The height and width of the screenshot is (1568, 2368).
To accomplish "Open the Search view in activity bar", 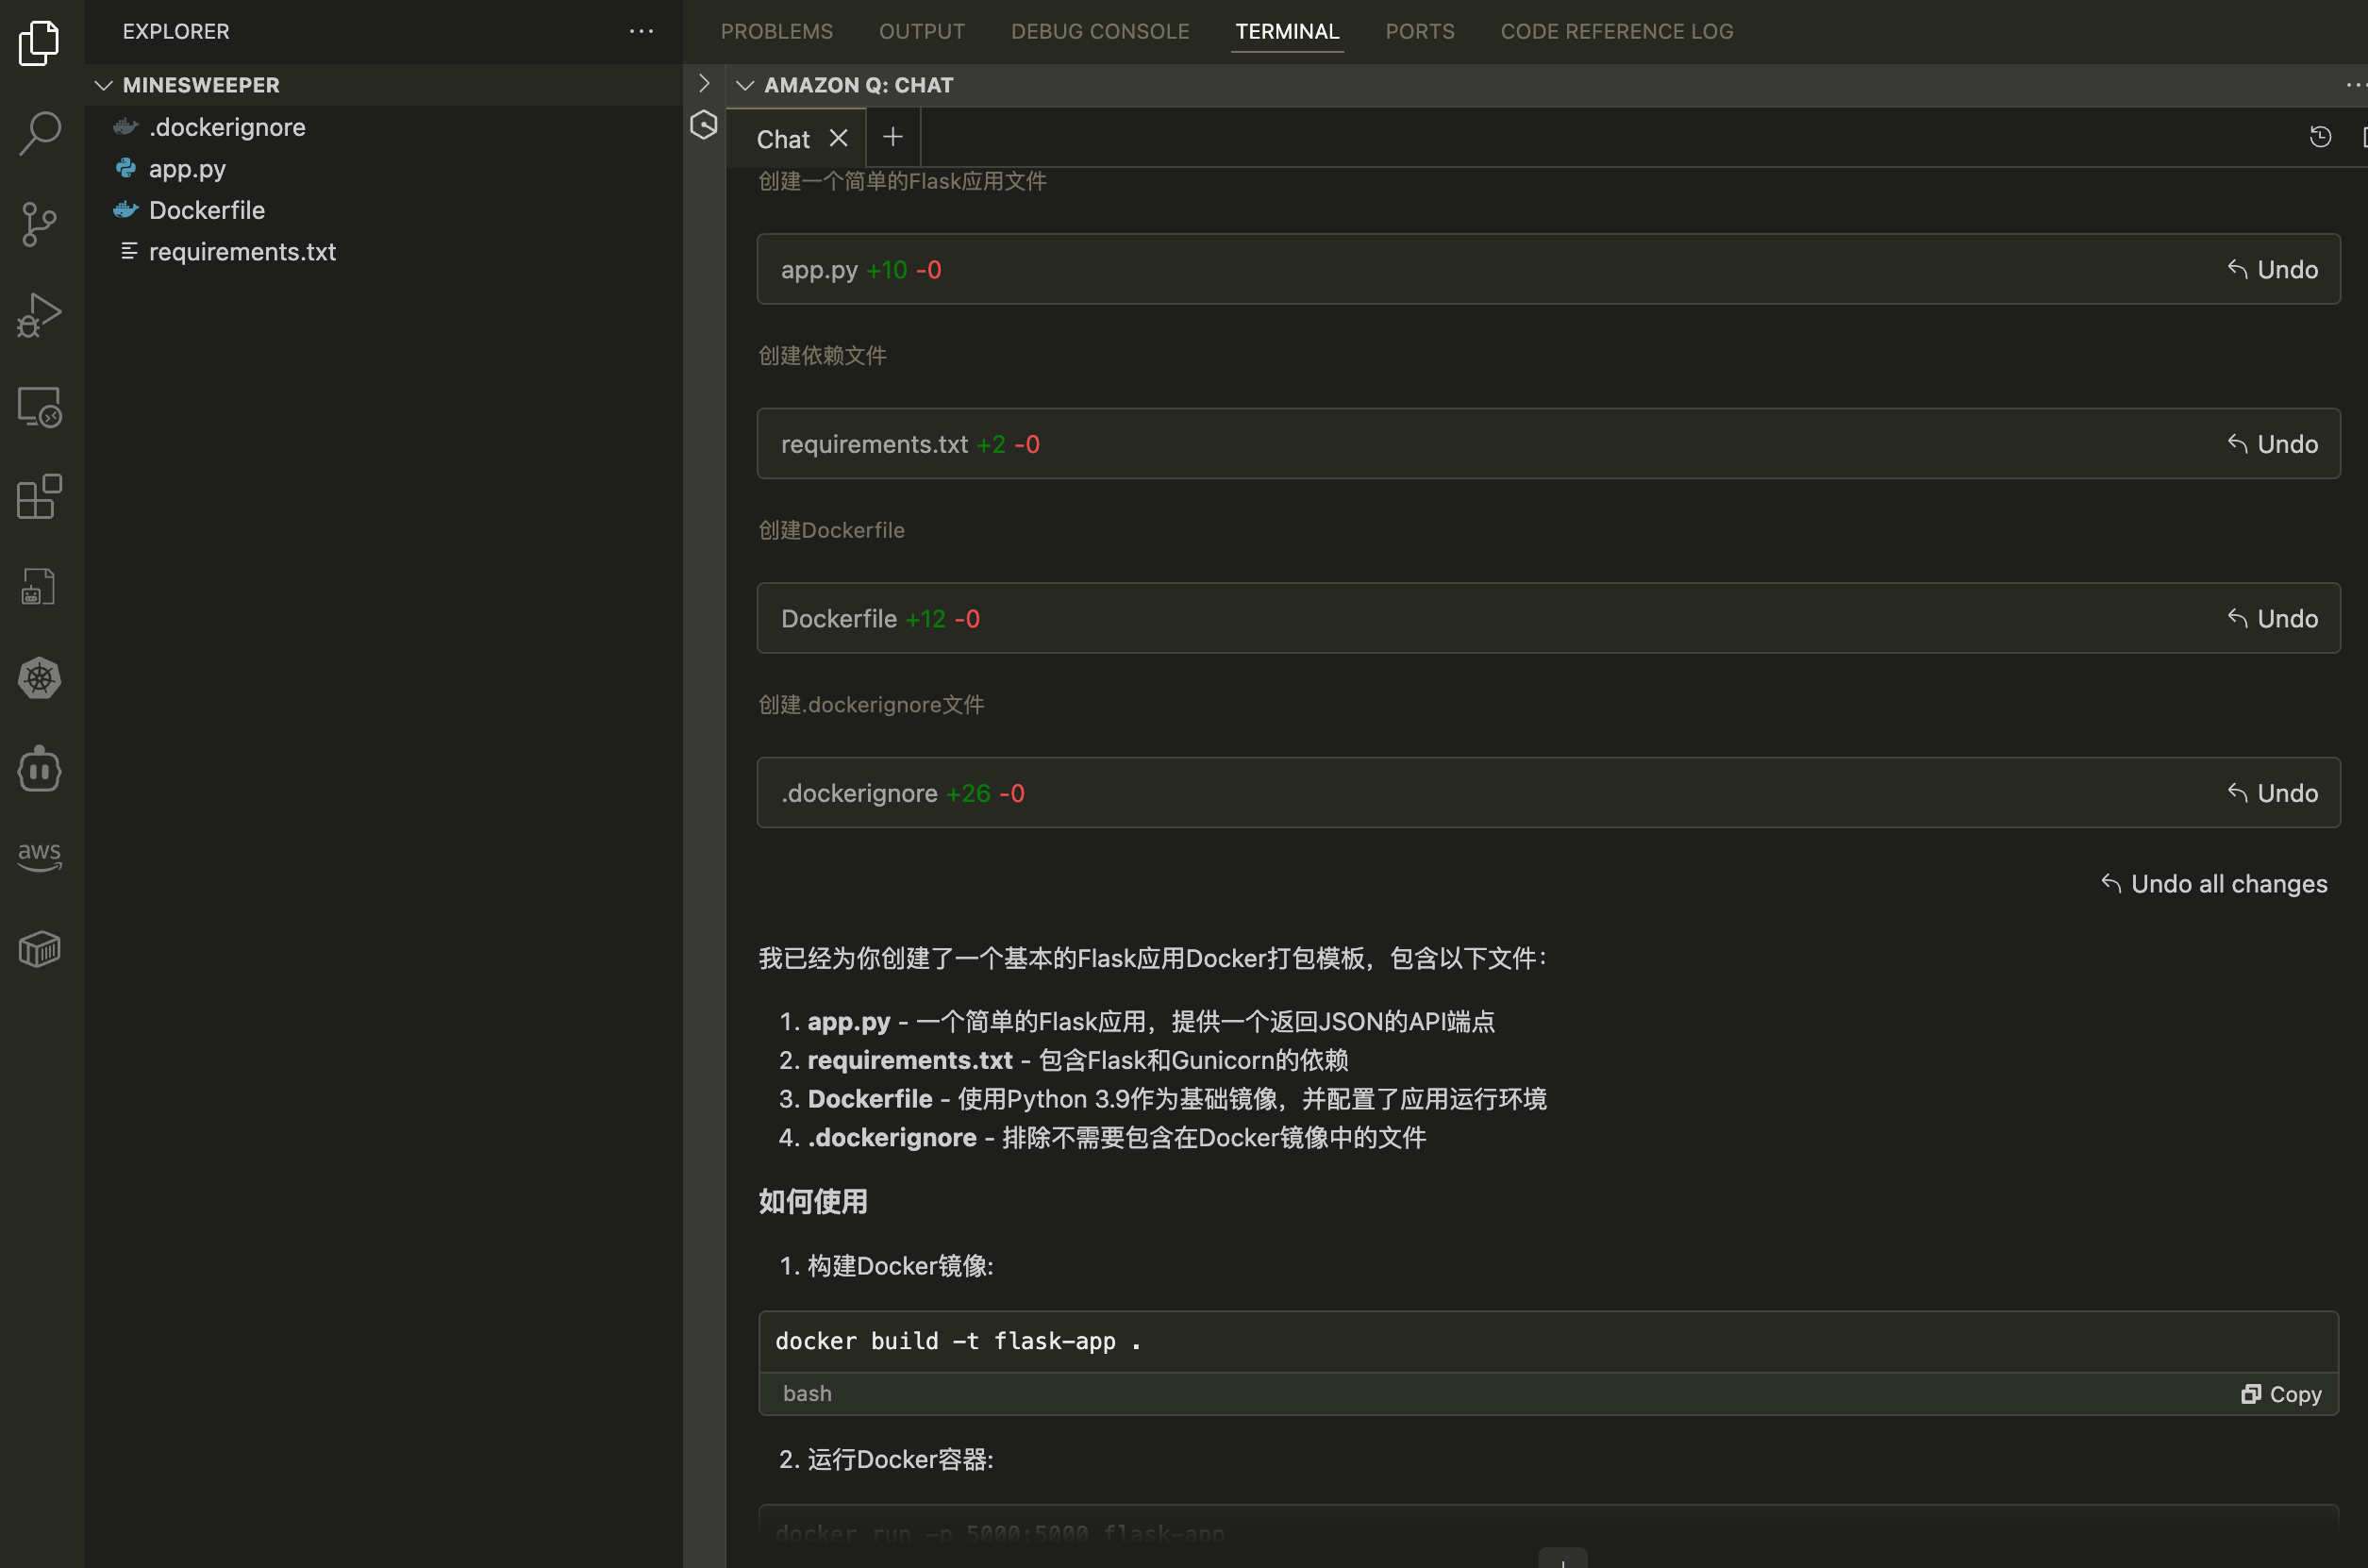I will pyautogui.click(x=40, y=133).
